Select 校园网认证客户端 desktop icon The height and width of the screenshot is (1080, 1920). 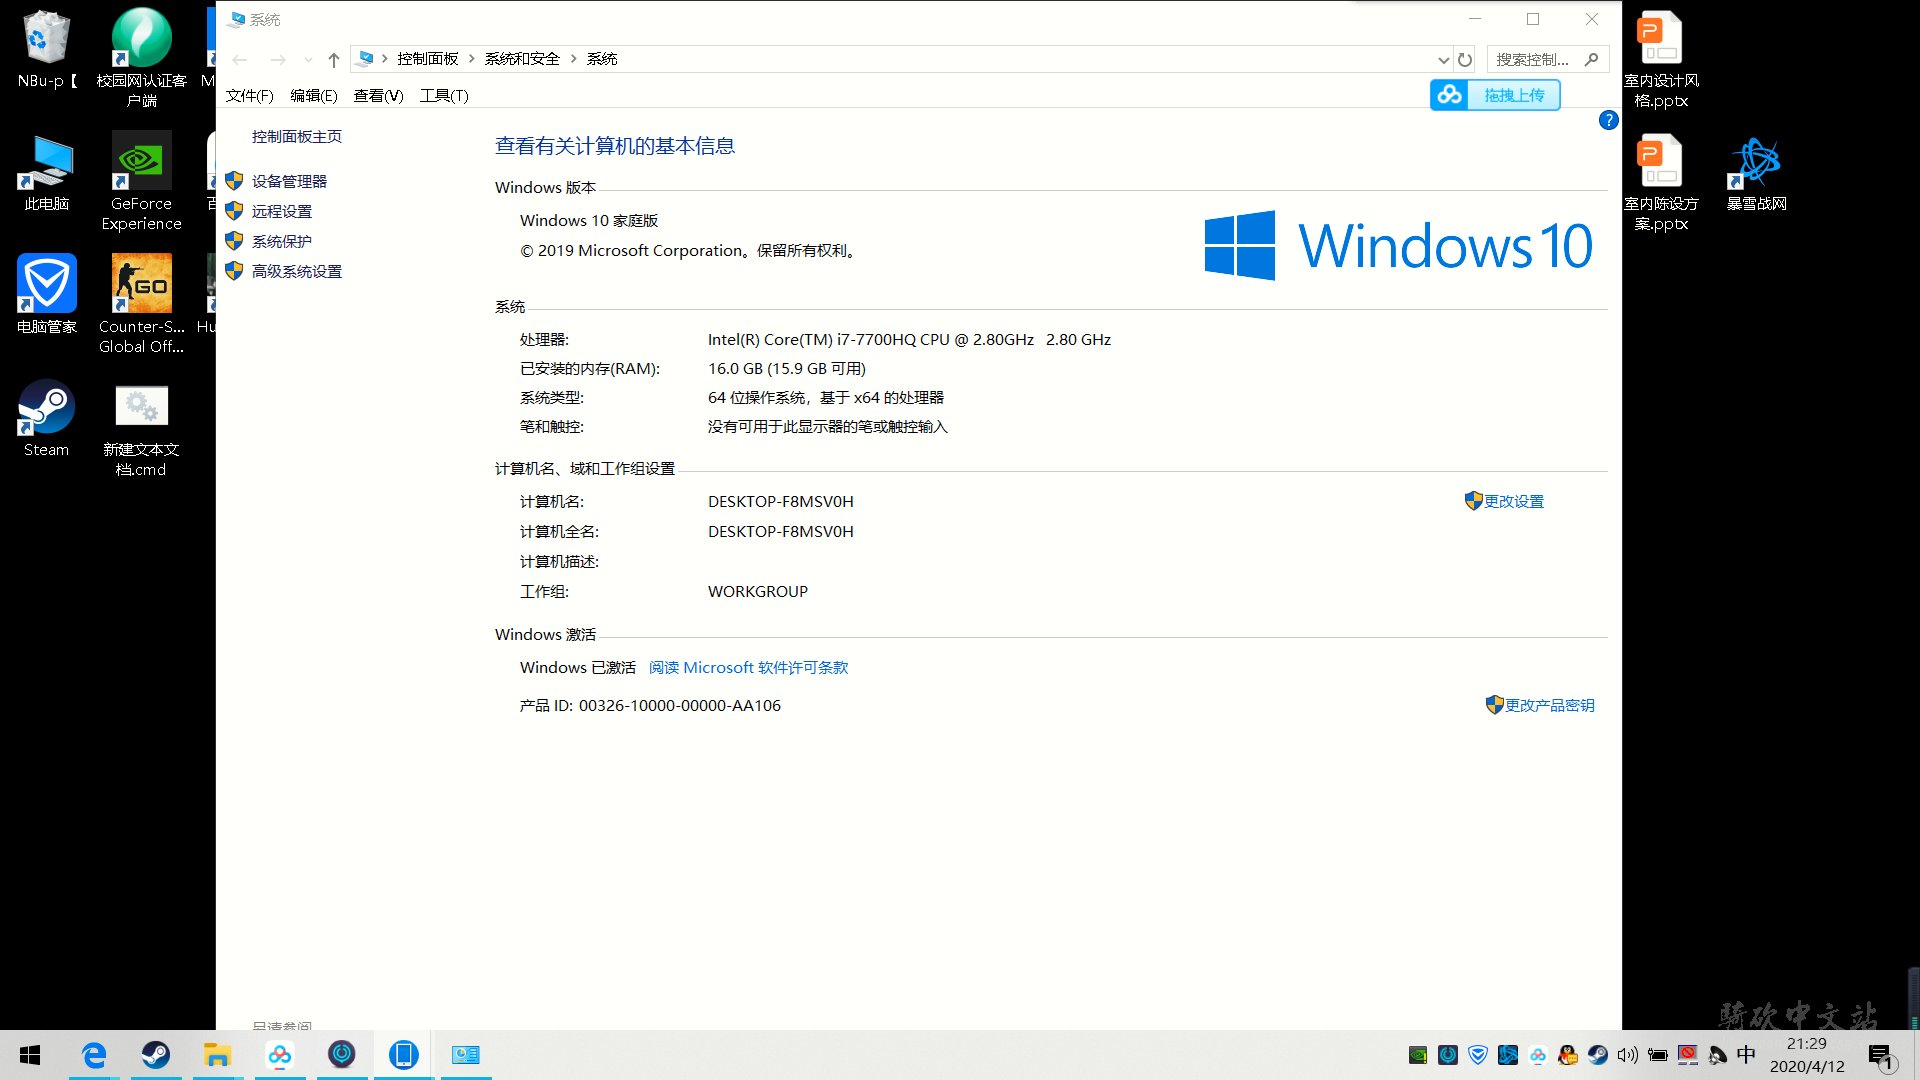[141, 57]
